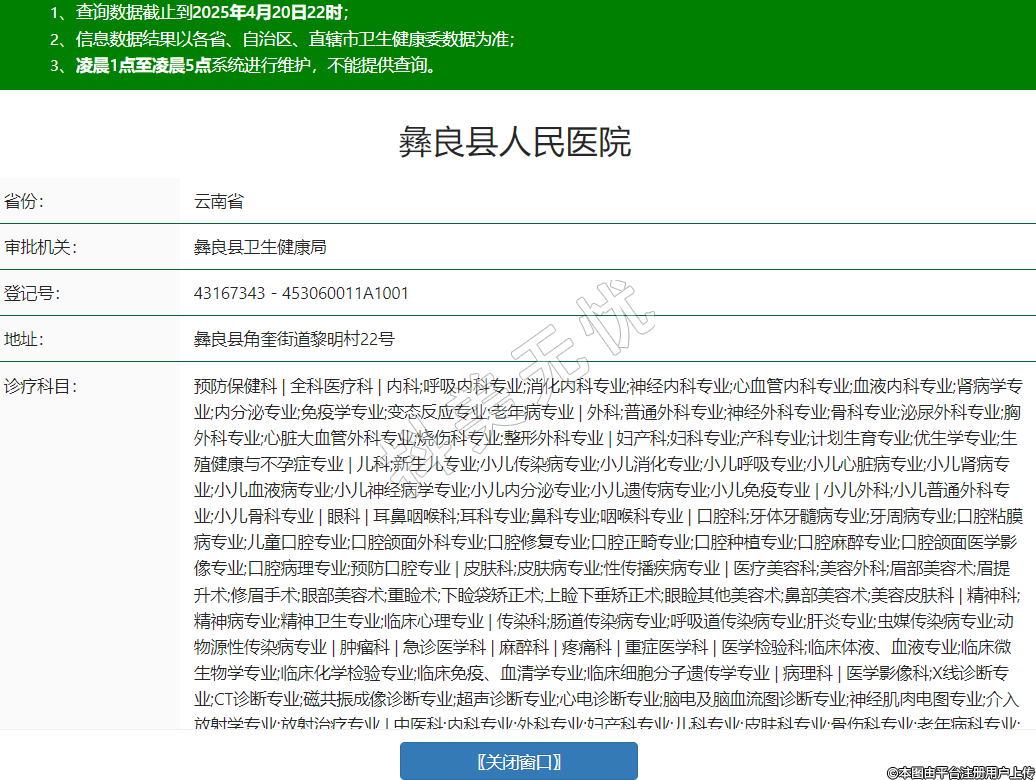Click the 地址 field label
Image resolution: width=1036 pixels, height=780 pixels.
click(x=24, y=339)
